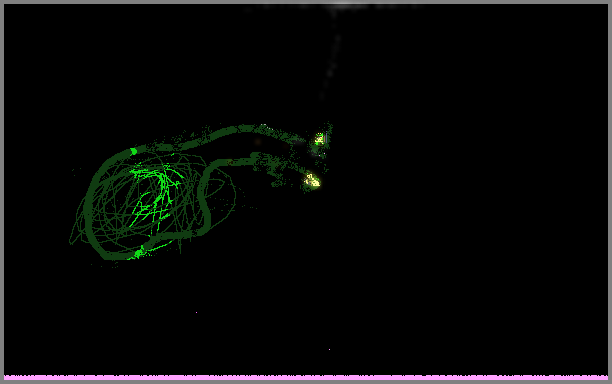Click the pink bar along the bottom
Image resolution: width=612 pixels, height=384 pixels.
306,377
